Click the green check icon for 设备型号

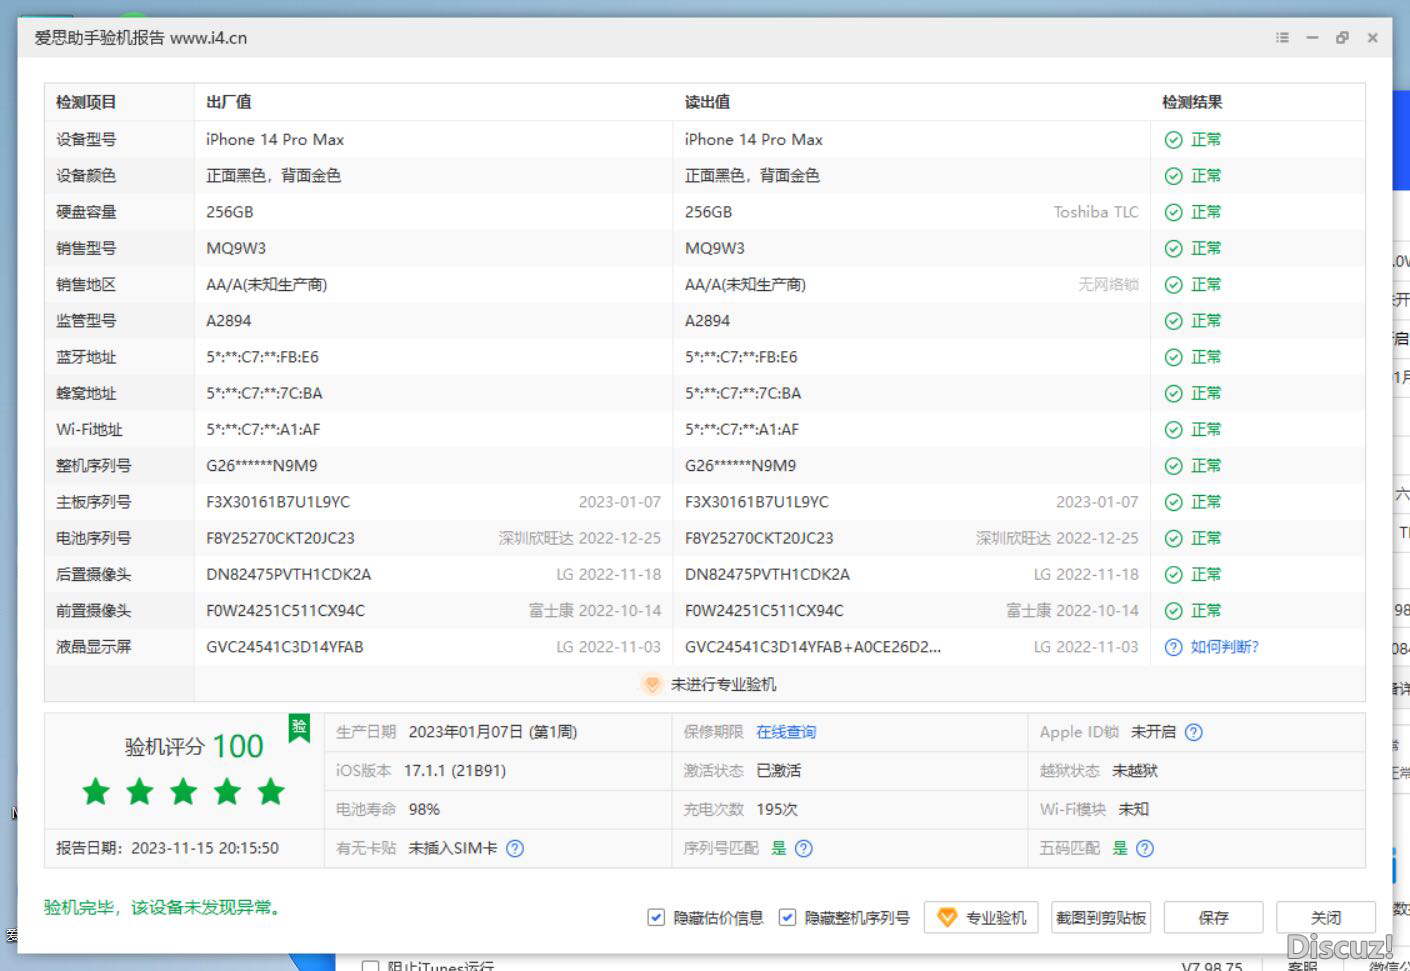tap(1174, 140)
